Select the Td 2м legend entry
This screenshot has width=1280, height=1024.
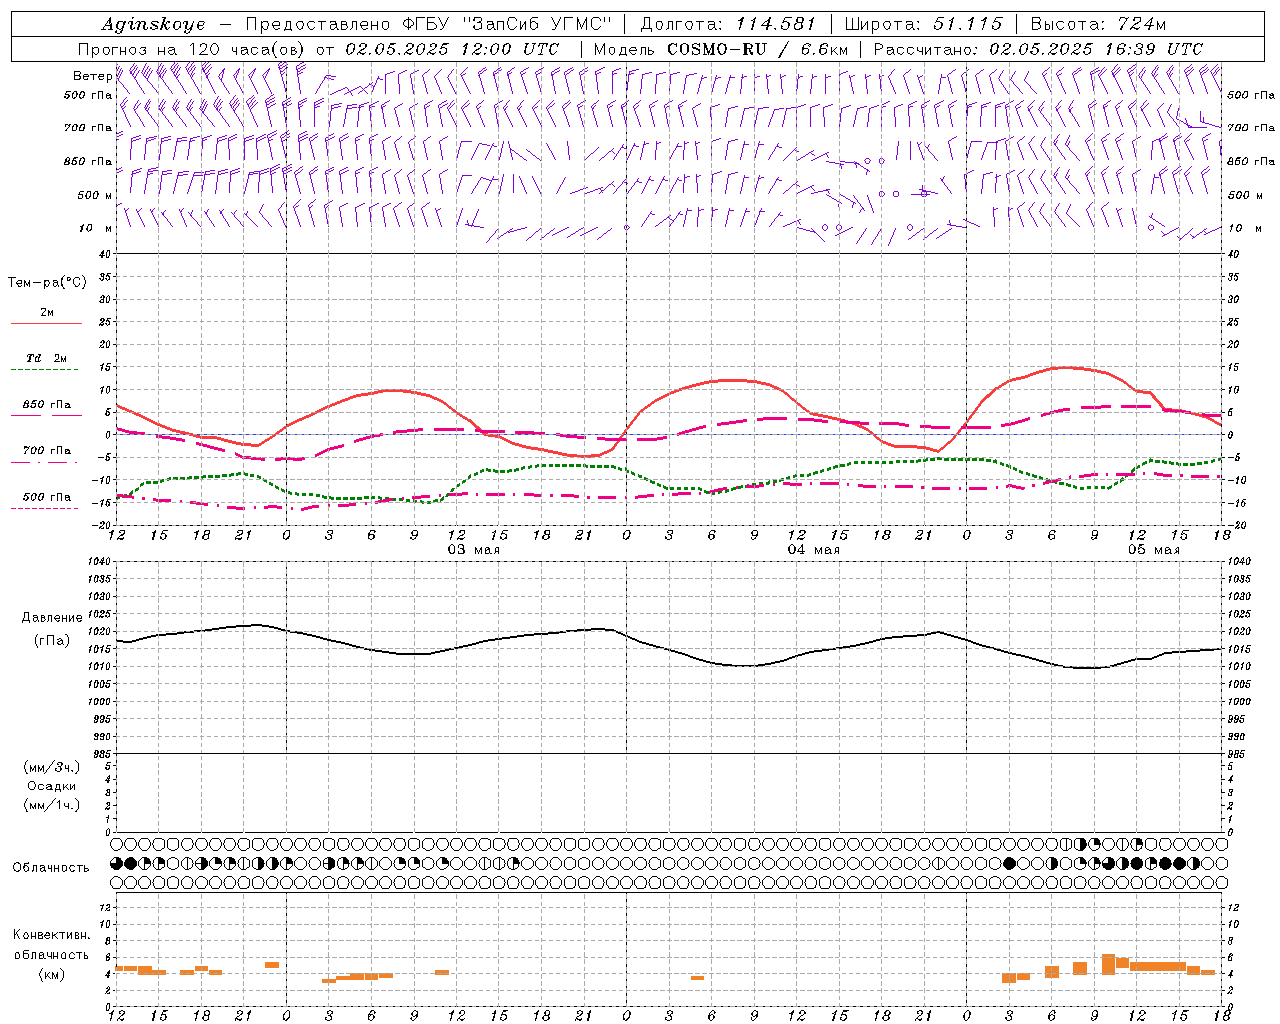pos(47,358)
